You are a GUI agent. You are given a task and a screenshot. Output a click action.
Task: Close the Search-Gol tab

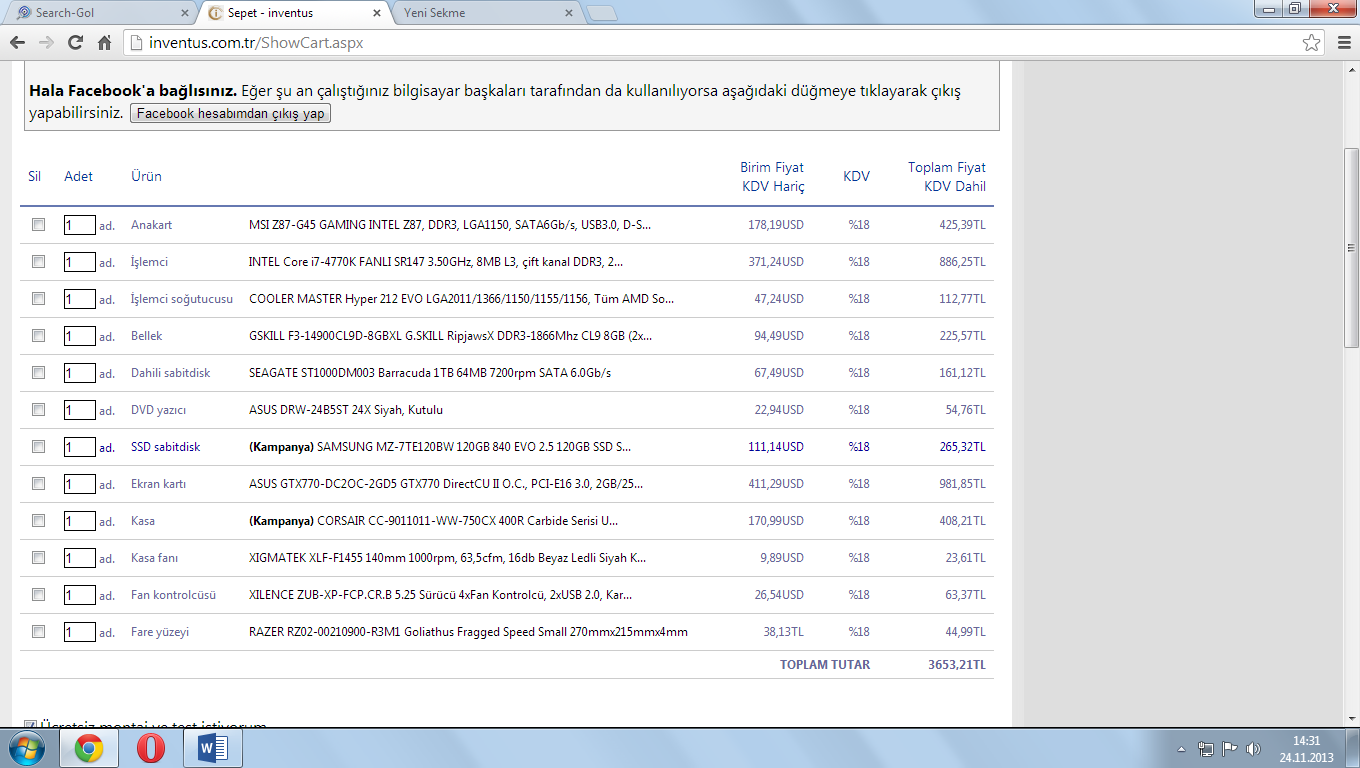tap(185, 14)
